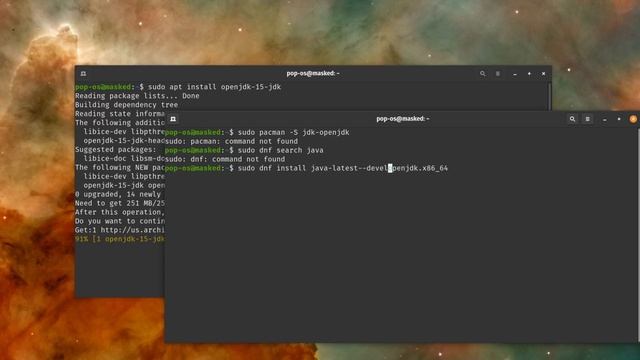The height and width of the screenshot is (360, 640).
Task: Click the new tab icon in front terminal
Action: point(173,119)
